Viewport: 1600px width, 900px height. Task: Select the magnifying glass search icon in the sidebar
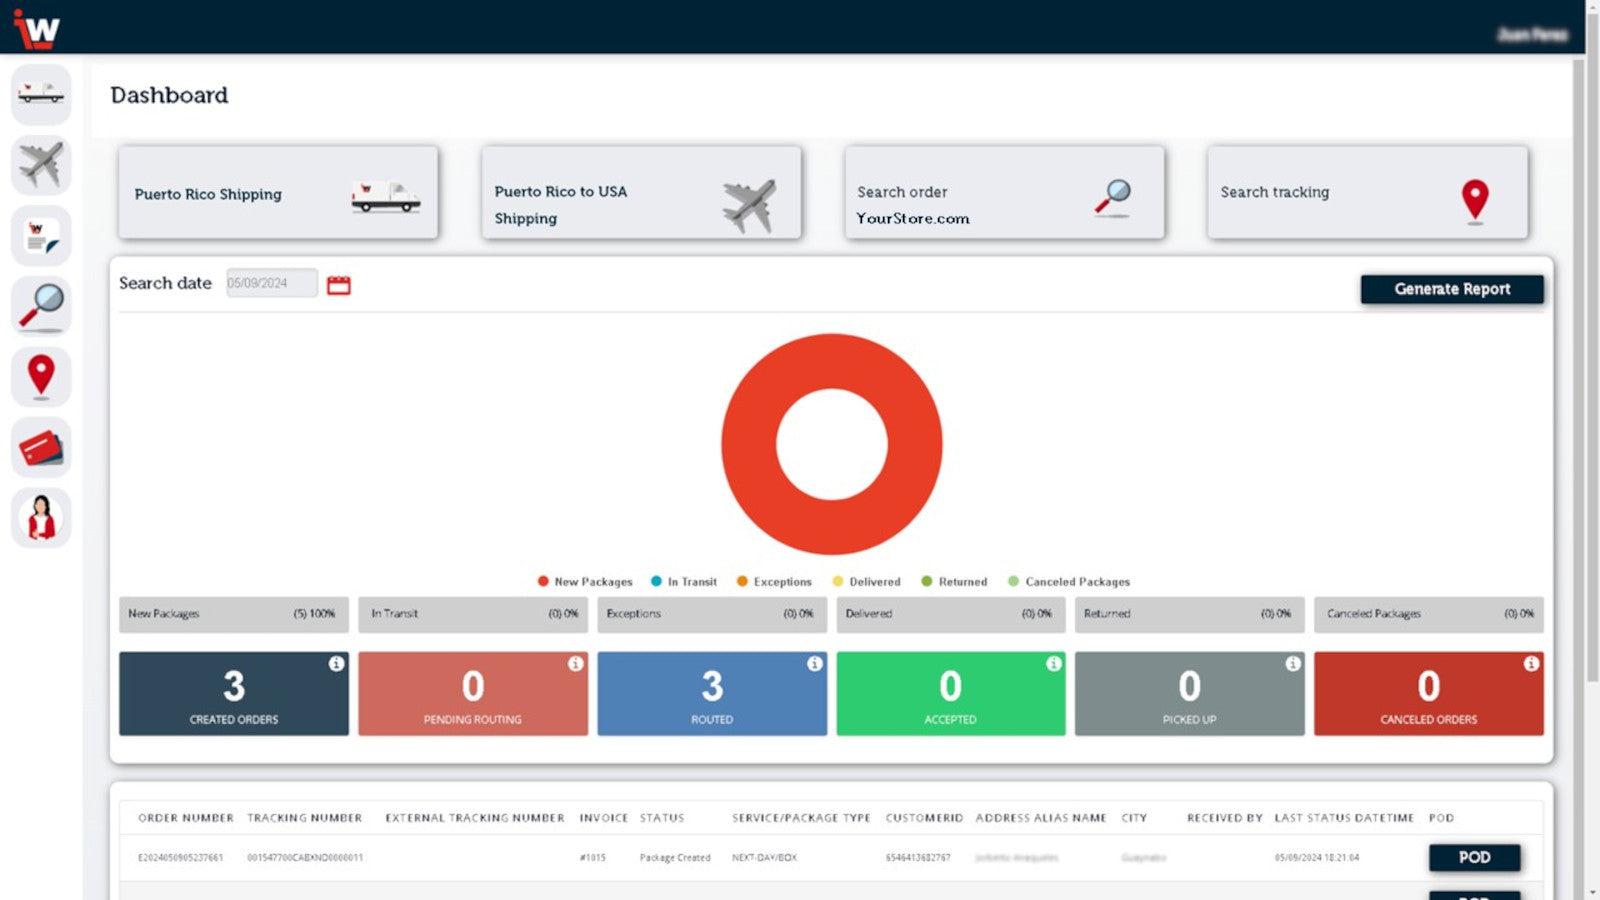pyautogui.click(x=41, y=305)
